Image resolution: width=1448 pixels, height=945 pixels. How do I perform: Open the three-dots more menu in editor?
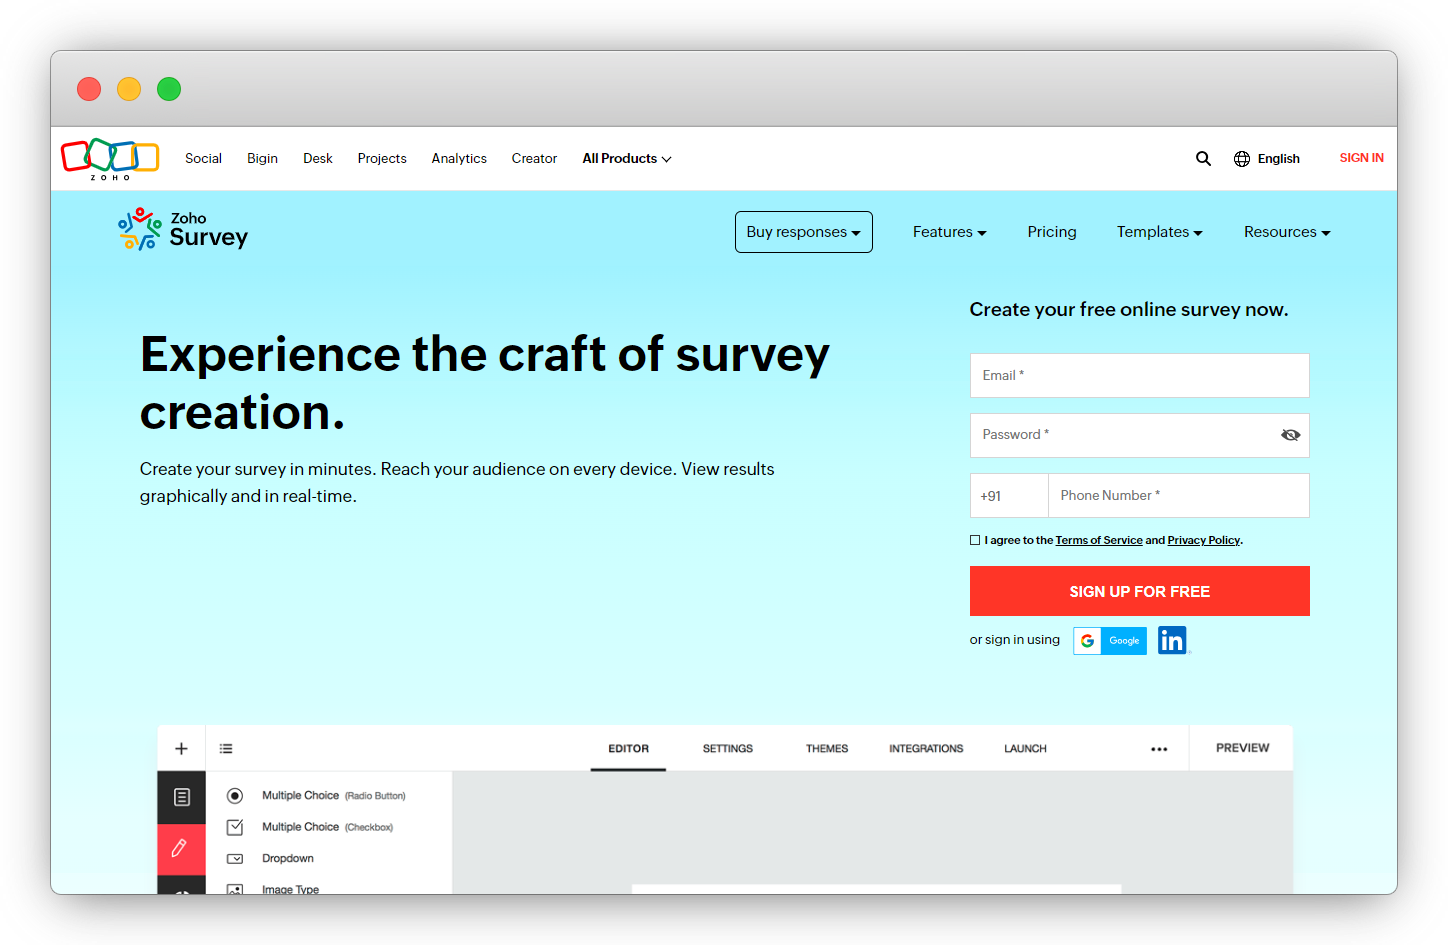(x=1159, y=749)
